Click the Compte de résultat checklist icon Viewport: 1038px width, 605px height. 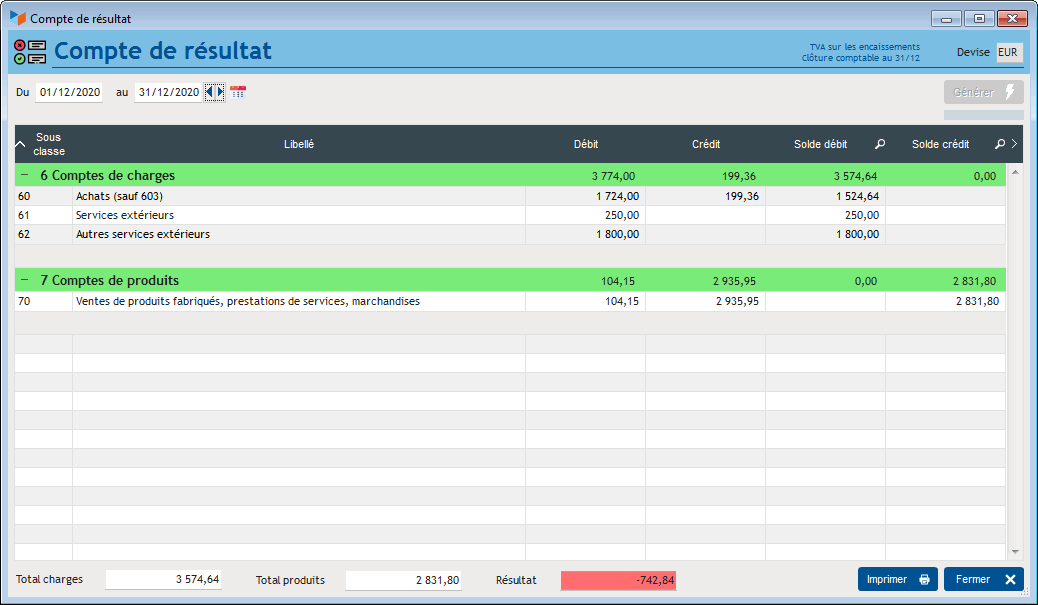coord(30,52)
